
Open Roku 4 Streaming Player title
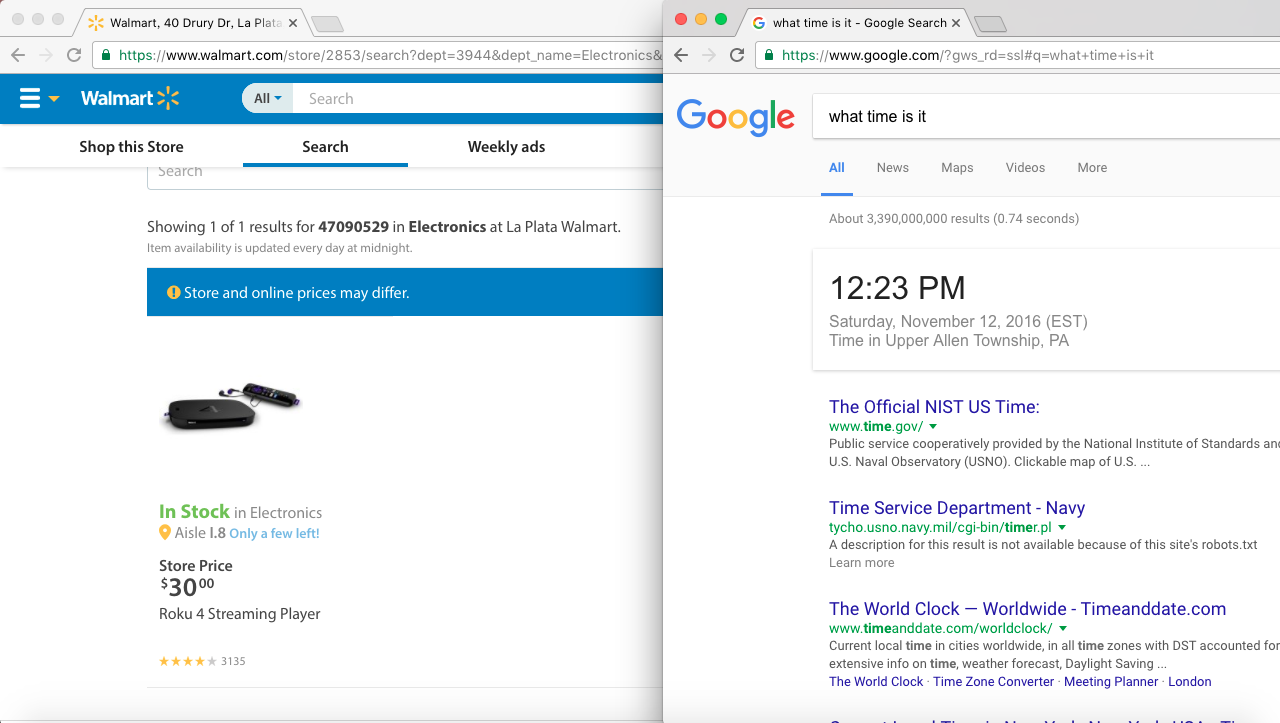tap(240, 614)
